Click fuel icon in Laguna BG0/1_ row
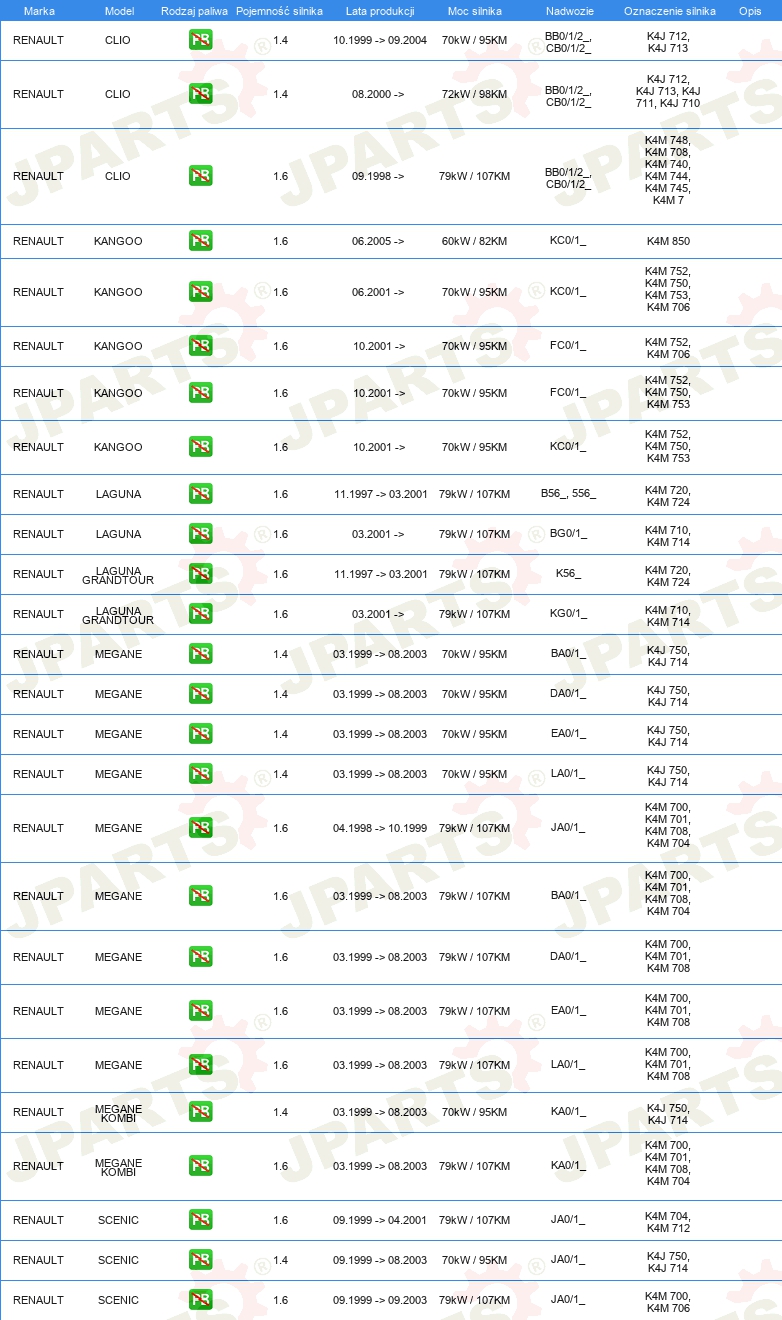The width and height of the screenshot is (782, 1320). [200, 534]
